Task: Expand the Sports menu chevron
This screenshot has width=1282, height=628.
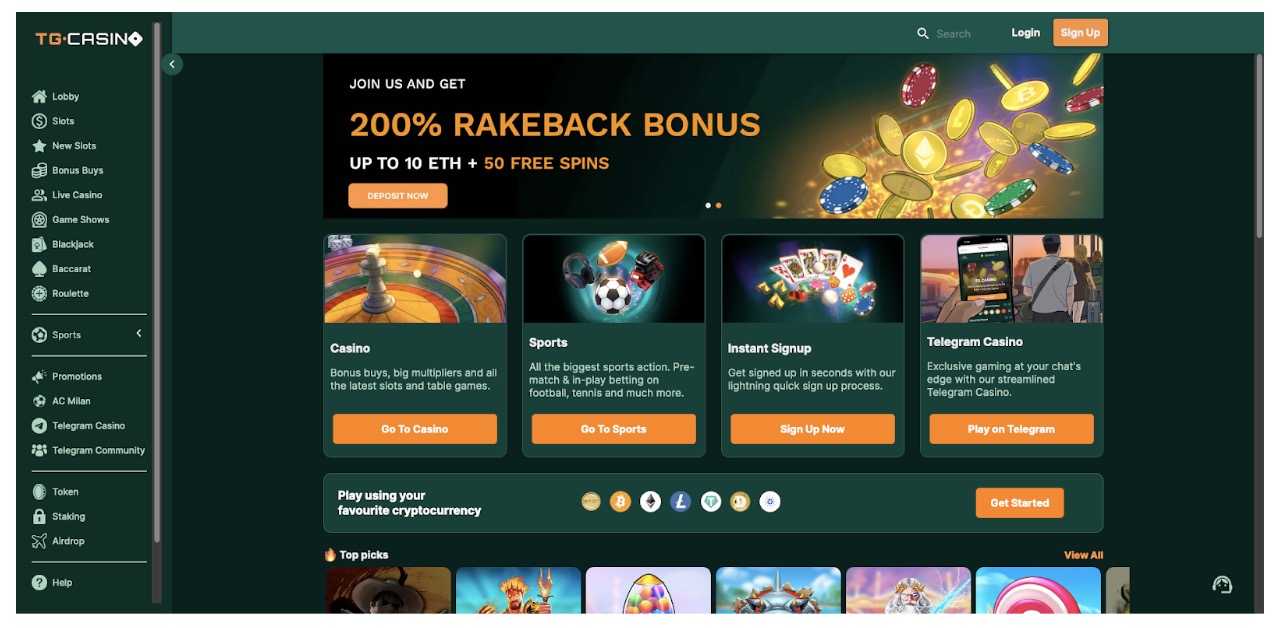Action: click(x=139, y=334)
